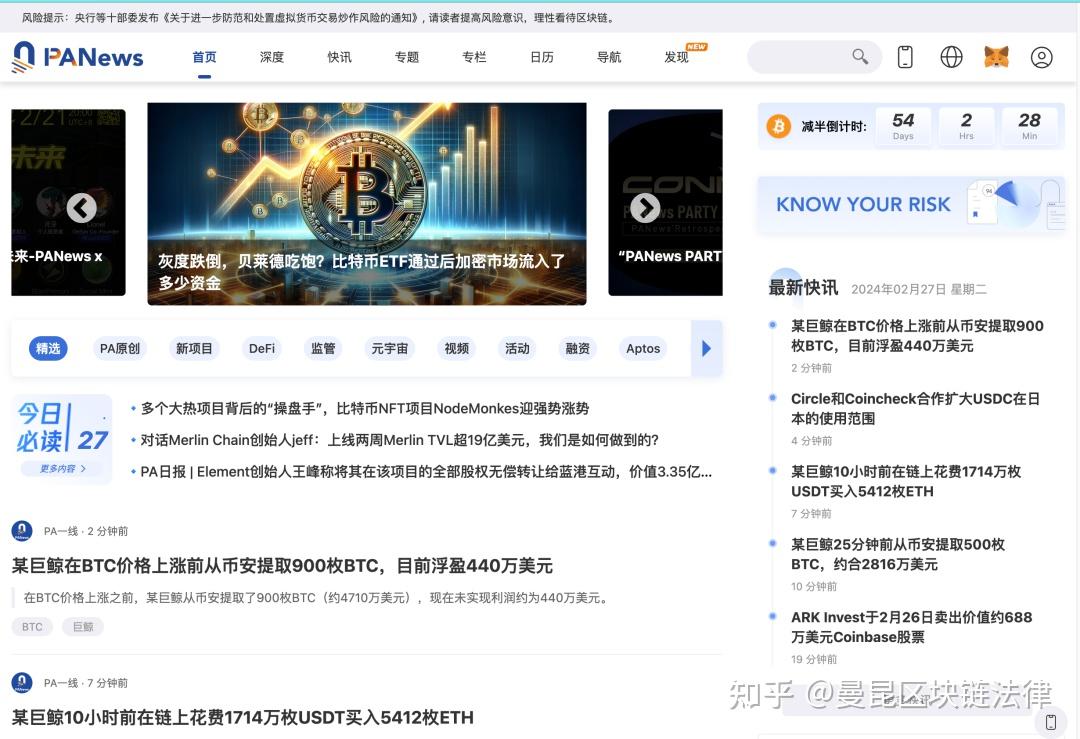Open sidebar news 买入5412枚ETH

pyautogui.click(x=906, y=481)
